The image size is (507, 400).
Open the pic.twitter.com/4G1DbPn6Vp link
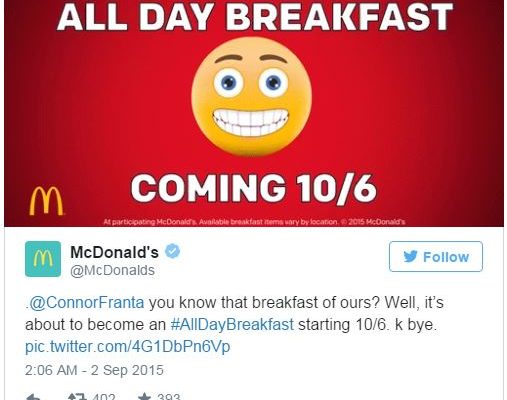coord(128,346)
